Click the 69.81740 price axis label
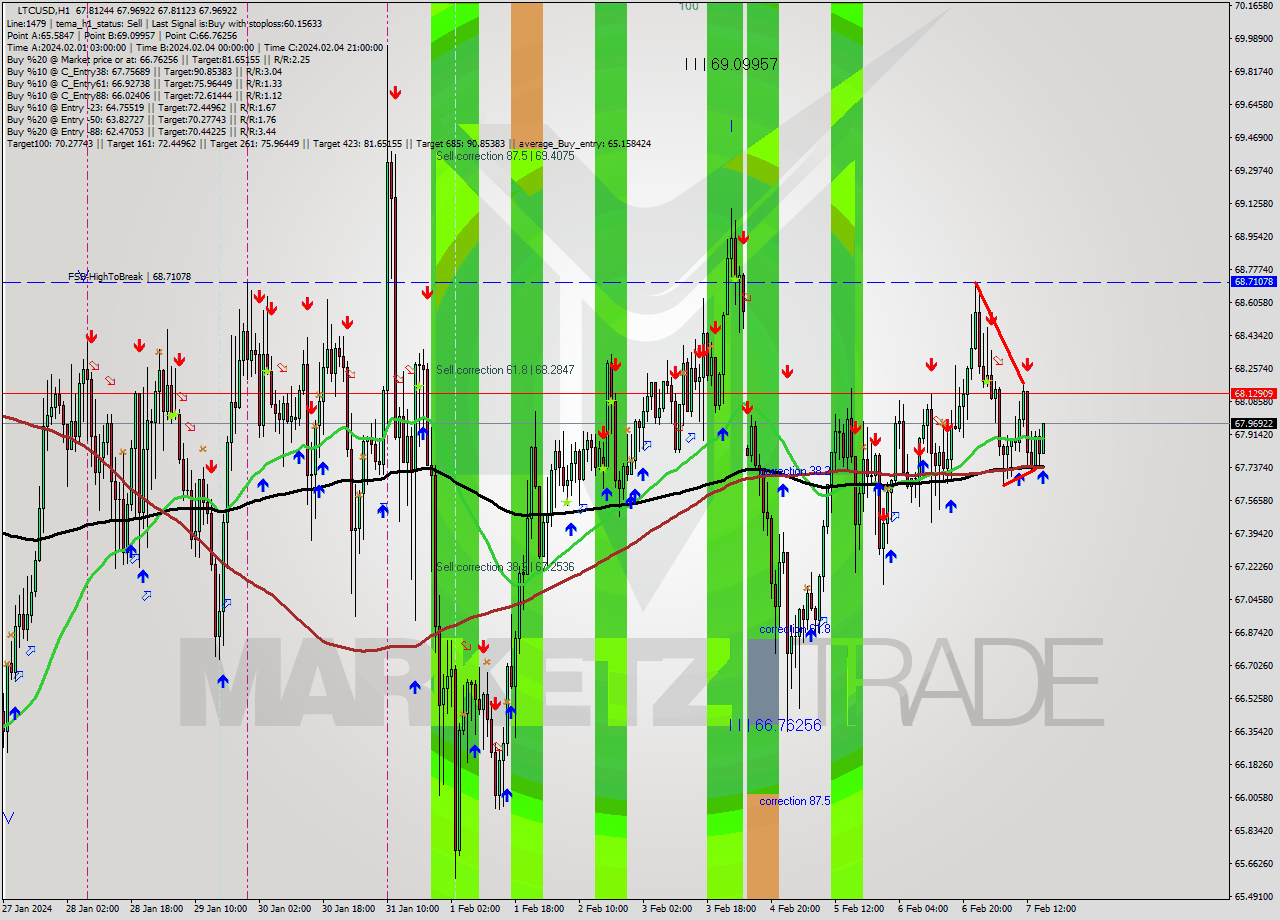Screen dimensions: 1280x920 click(x=1253, y=72)
